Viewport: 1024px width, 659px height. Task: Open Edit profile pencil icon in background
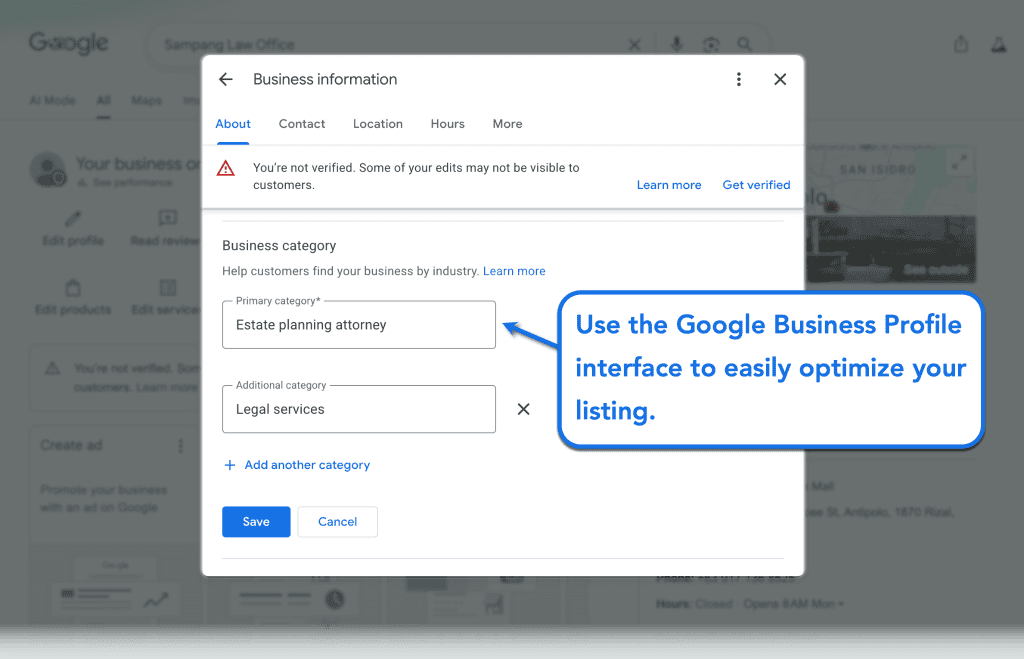click(73, 218)
